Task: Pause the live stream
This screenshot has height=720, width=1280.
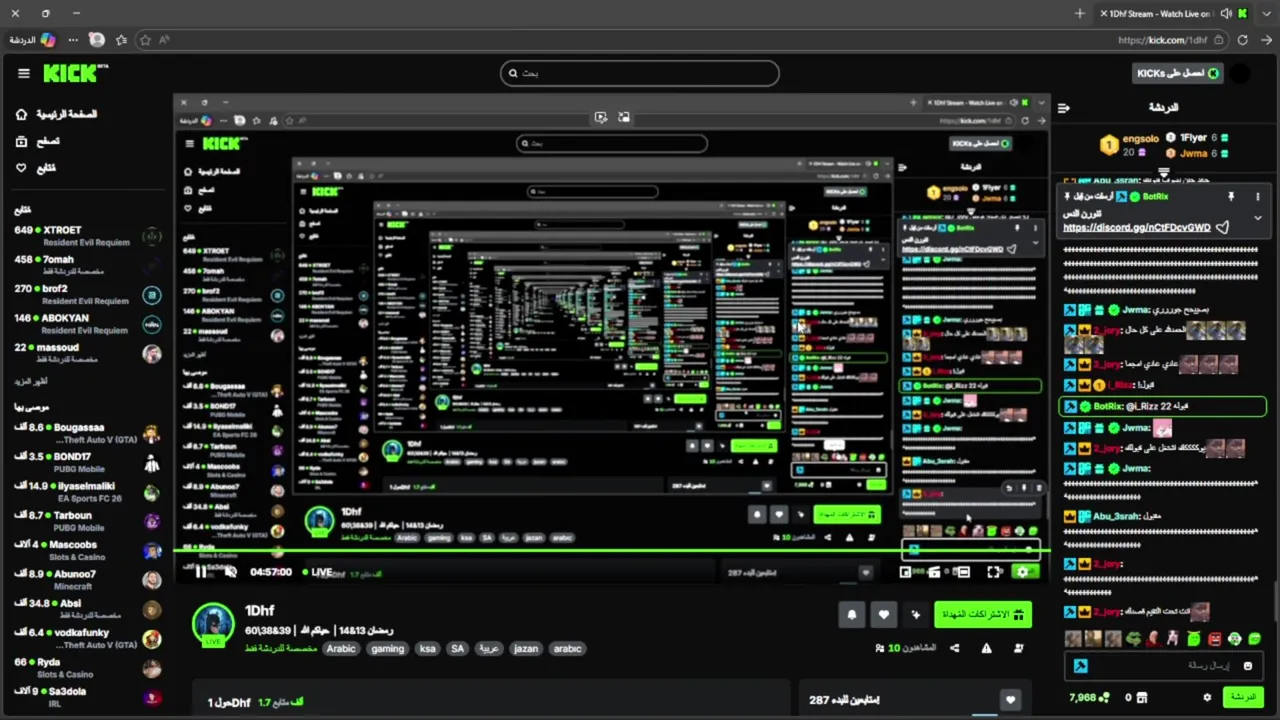Action: click(200, 572)
